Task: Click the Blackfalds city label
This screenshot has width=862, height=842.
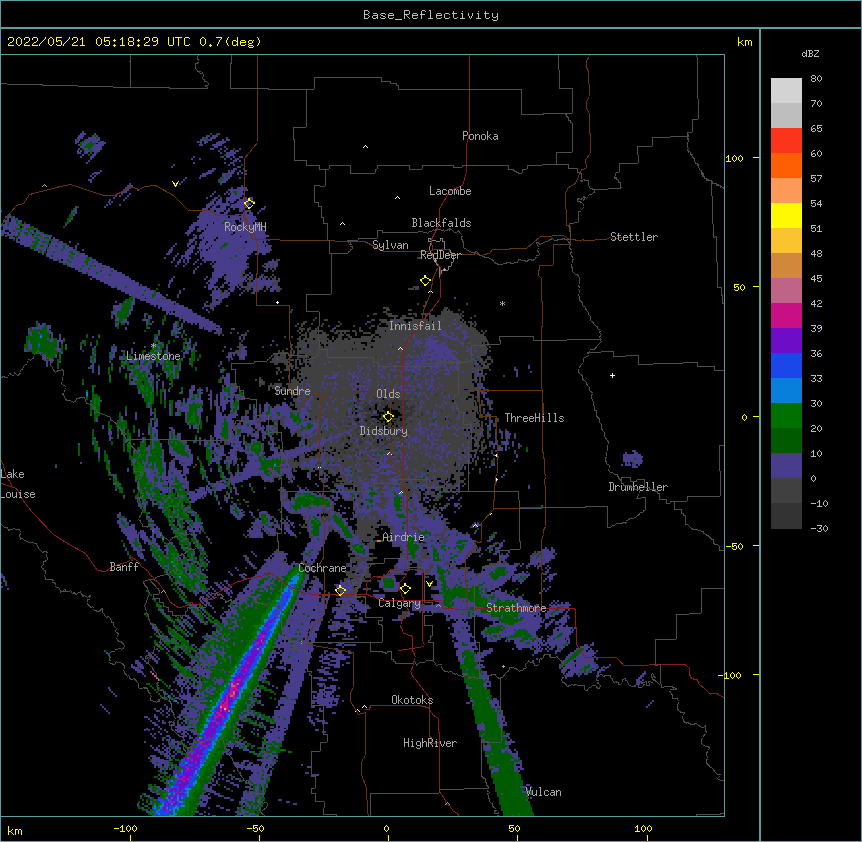Action: 441,223
